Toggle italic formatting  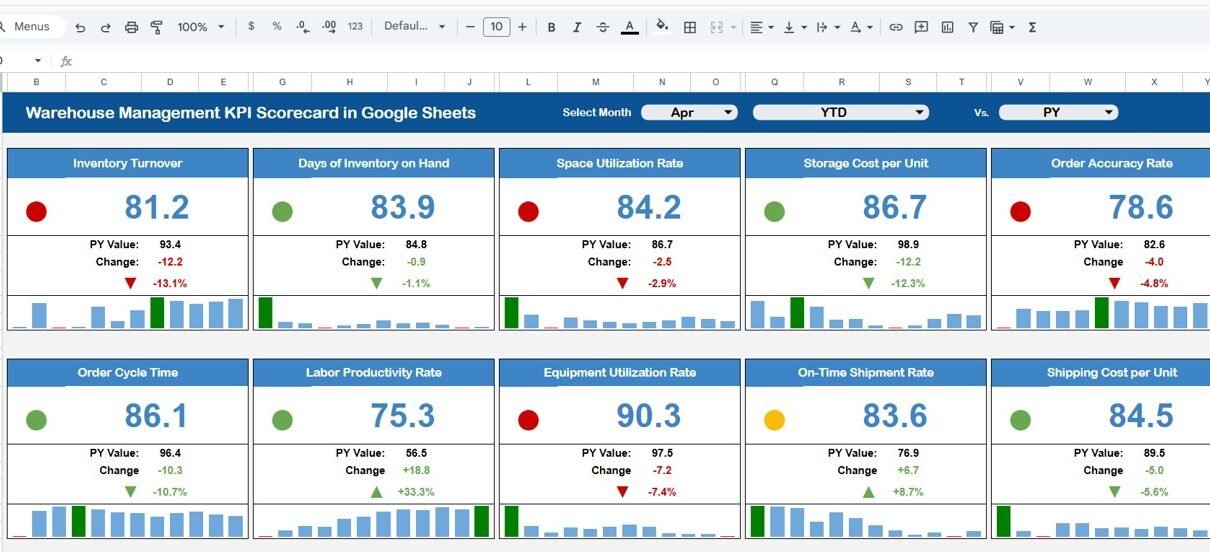click(576, 27)
